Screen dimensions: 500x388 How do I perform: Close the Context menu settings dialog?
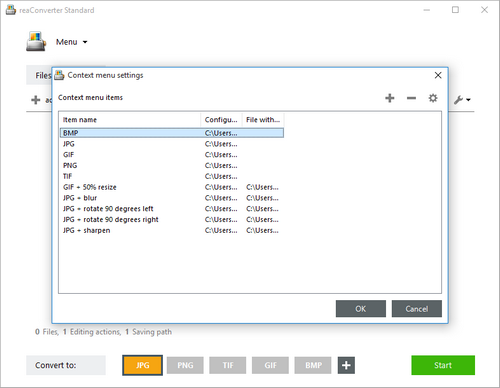pos(438,75)
